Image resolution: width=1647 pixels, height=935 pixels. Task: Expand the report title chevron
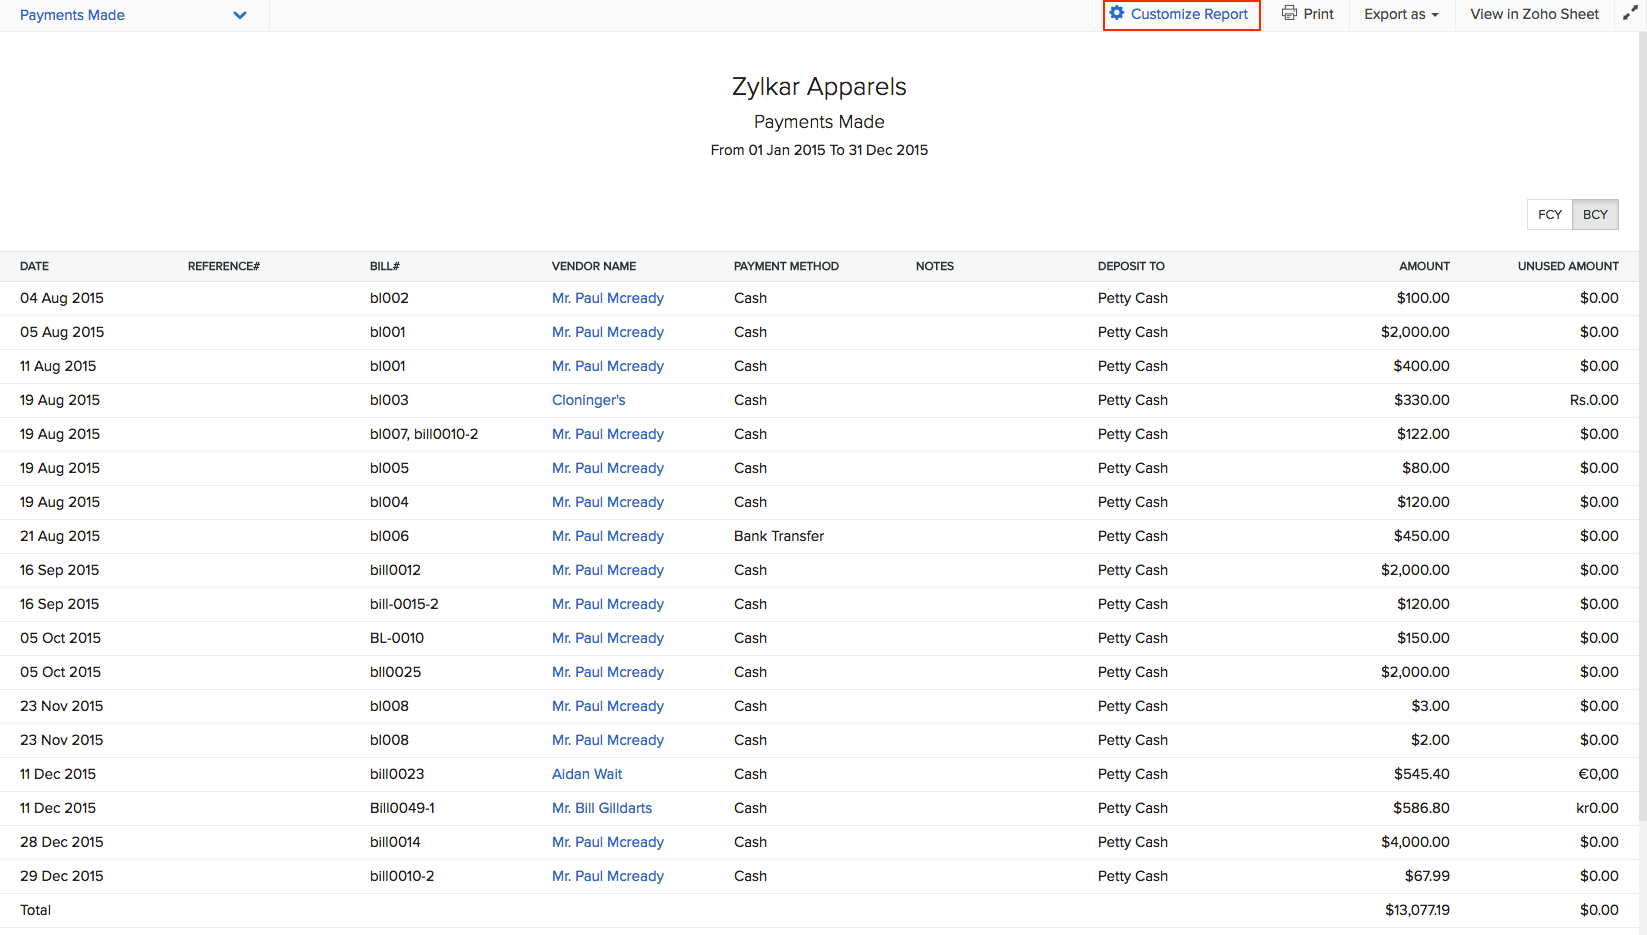(x=239, y=15)
